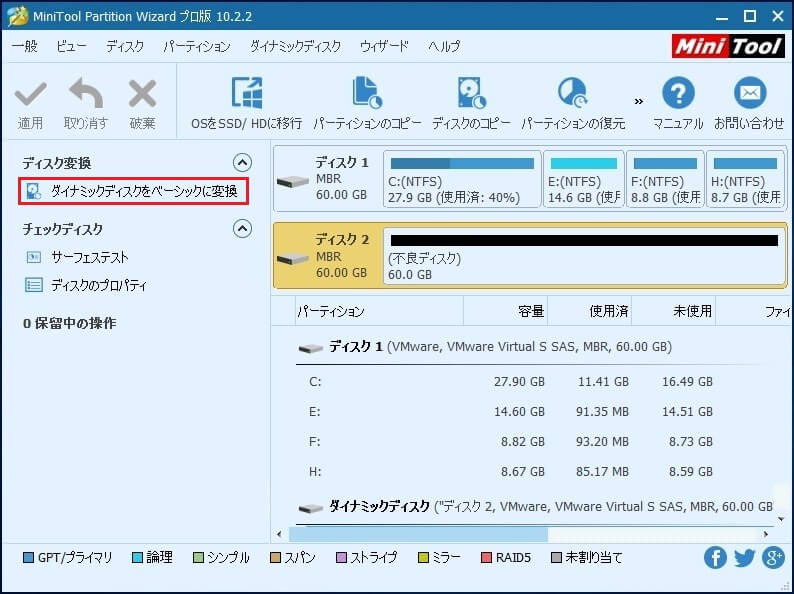The width and height of the screenshot is (794, 594).
Task: Show more toolbar items via » chevron
Action: click(639, 101)
